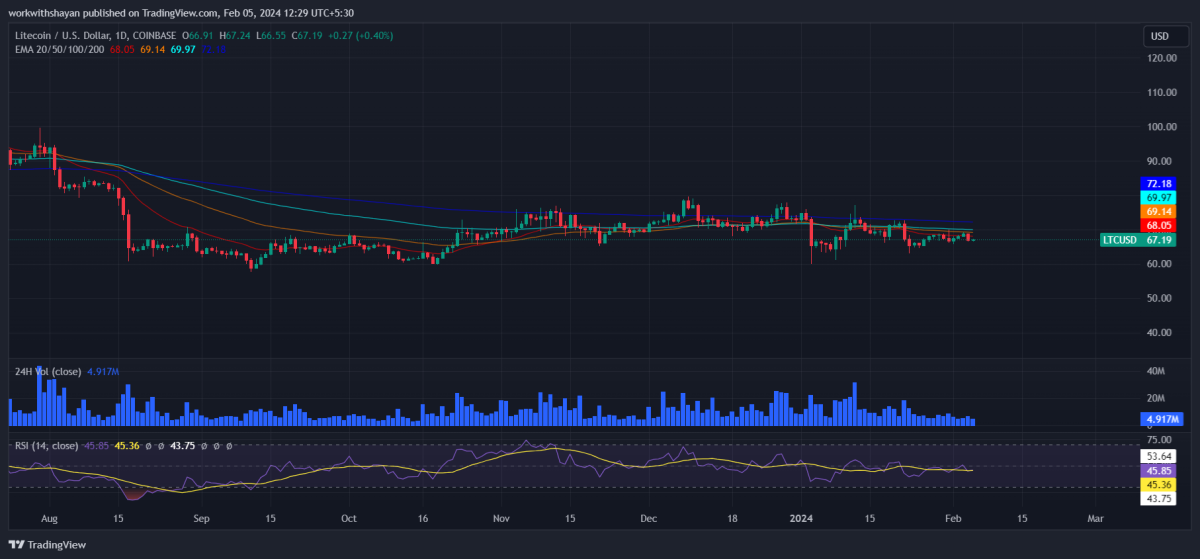Click the 100.00 price axis level
This screenshot has height=559, width=1200.
[1161, 127]
